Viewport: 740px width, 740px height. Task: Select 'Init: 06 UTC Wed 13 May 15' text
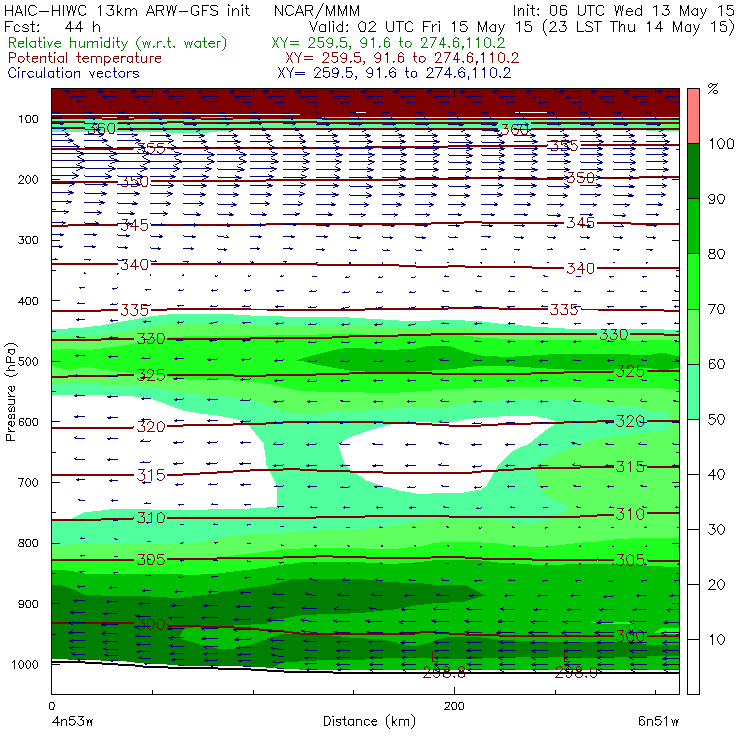[623, 11]
